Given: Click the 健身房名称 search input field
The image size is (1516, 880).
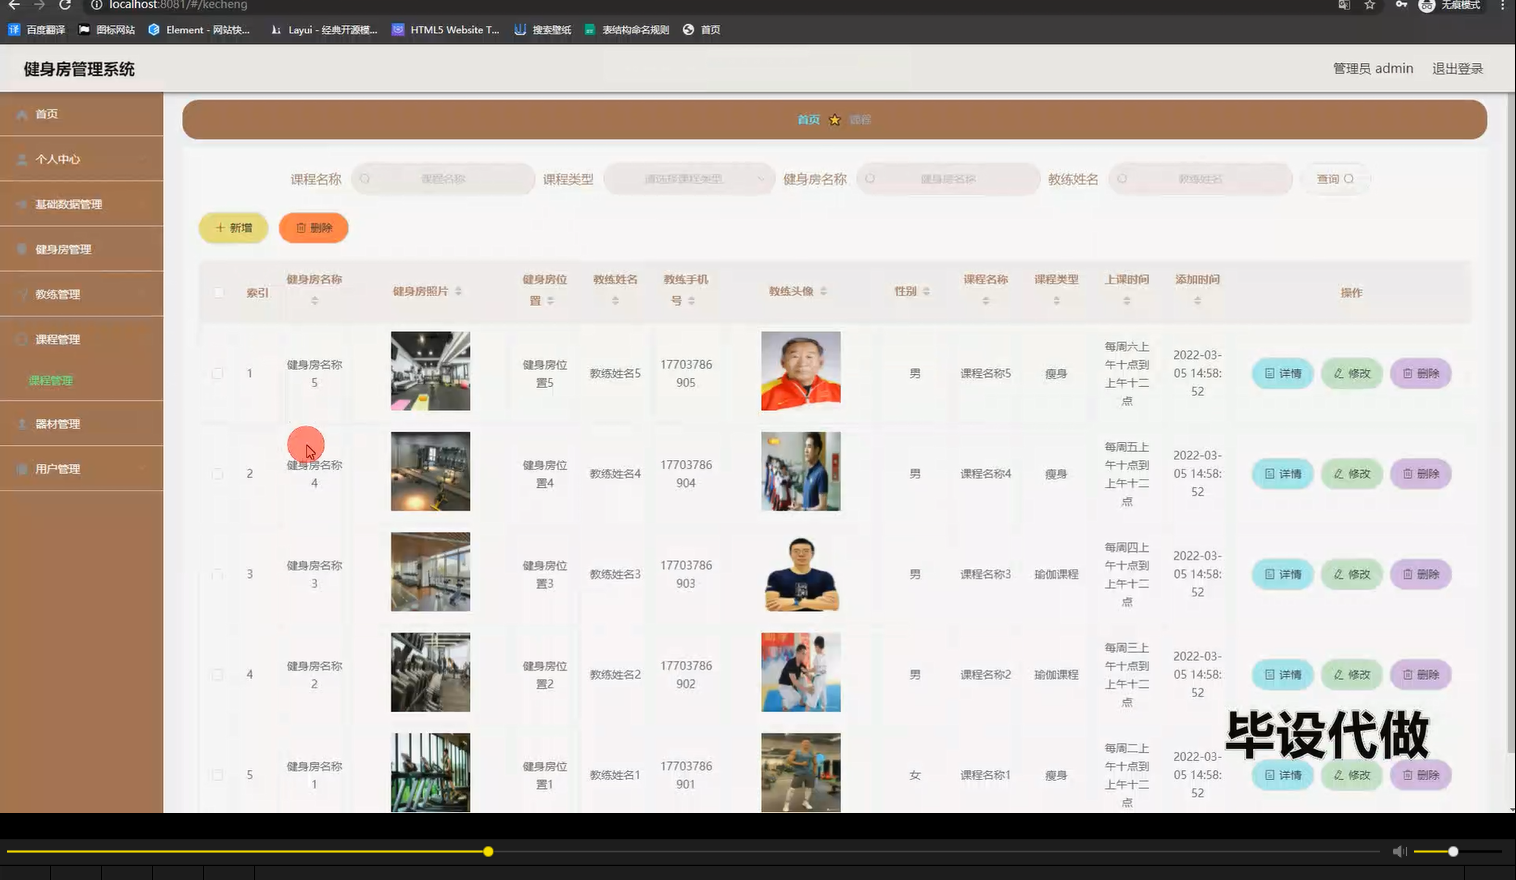Looking at the screenshot, I should point(948,179).
